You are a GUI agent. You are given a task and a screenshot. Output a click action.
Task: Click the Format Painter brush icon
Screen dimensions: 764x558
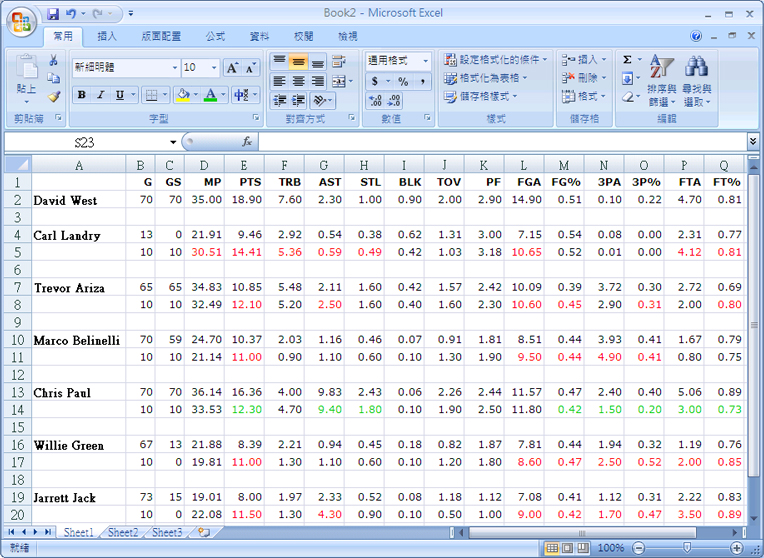[54, 97]
